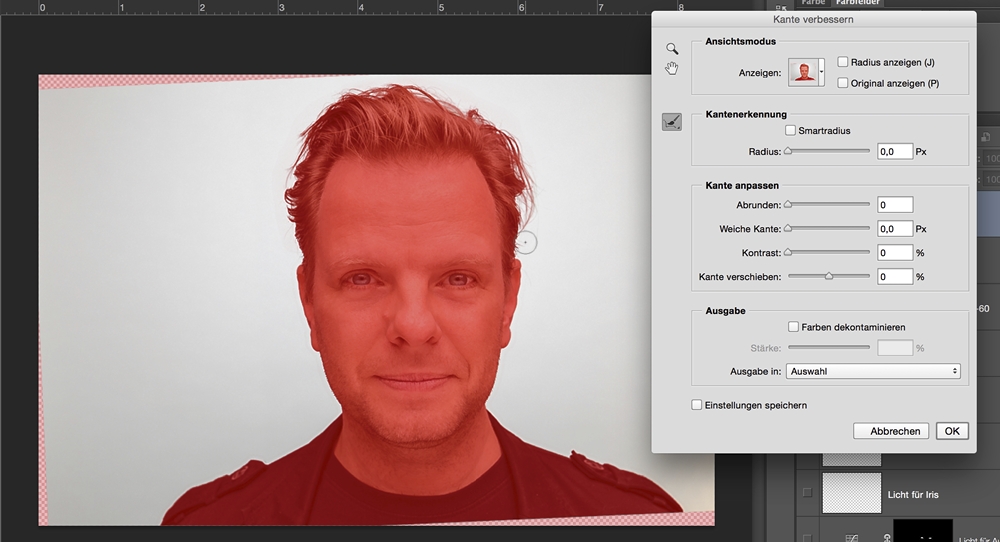
Task: Check Einstellungen speichern option
Action: point(696,405)
